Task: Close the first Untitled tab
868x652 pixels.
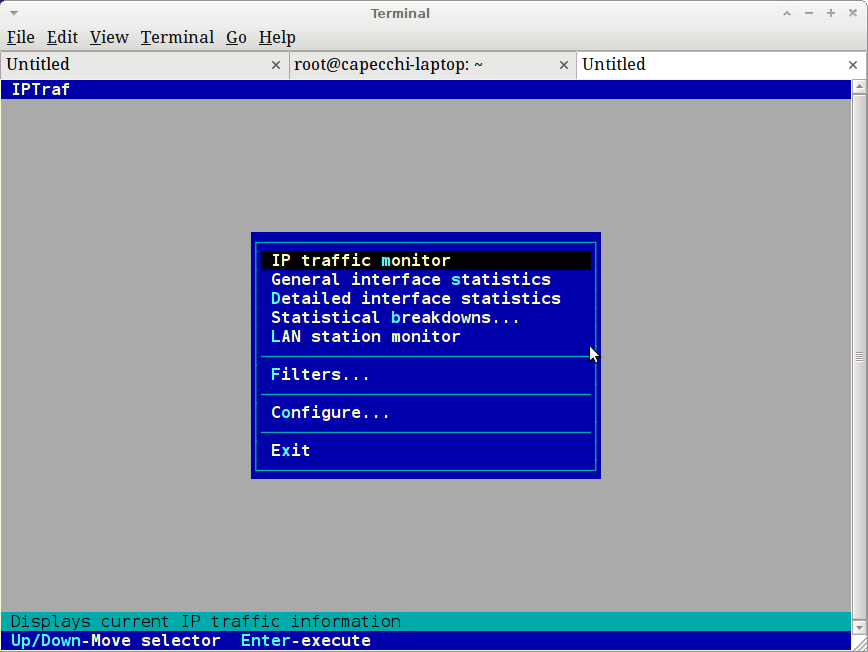Action: (276, 65)
